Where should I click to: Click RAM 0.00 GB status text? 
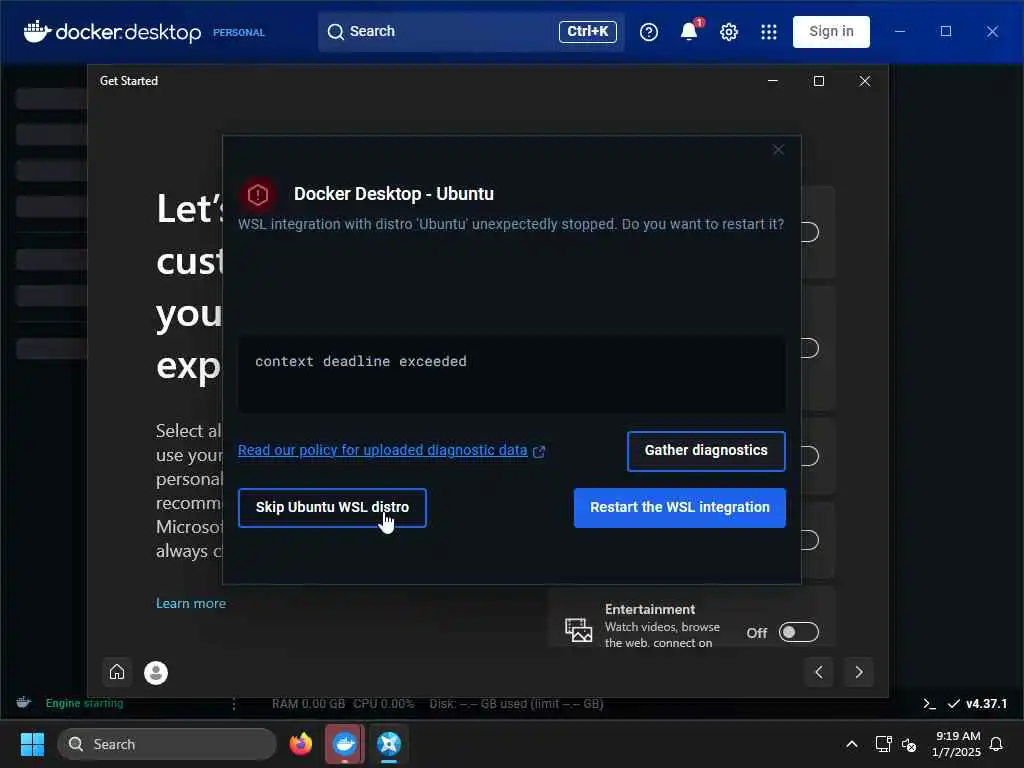308,704
